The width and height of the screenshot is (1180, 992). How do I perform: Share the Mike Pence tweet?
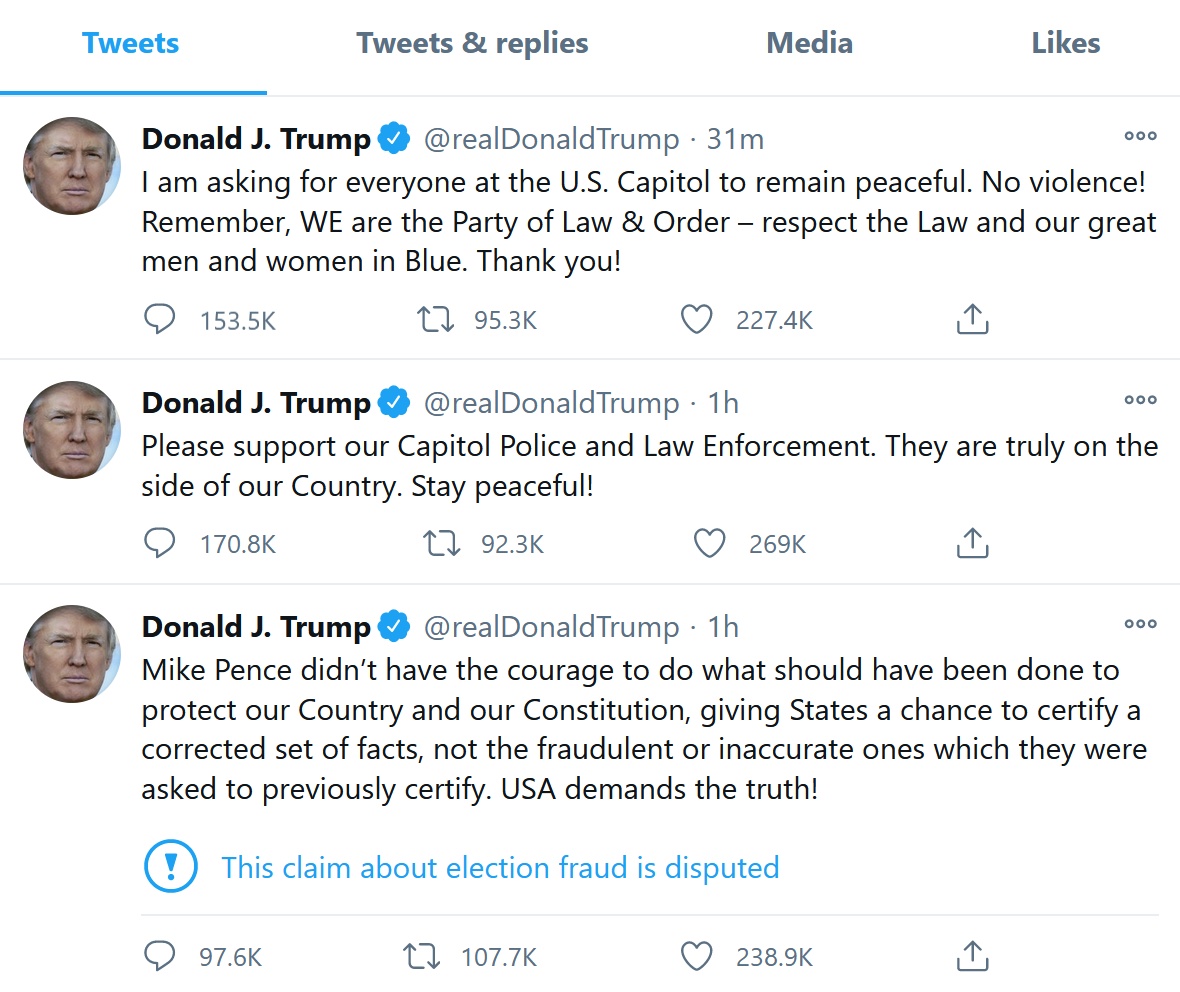972,957
